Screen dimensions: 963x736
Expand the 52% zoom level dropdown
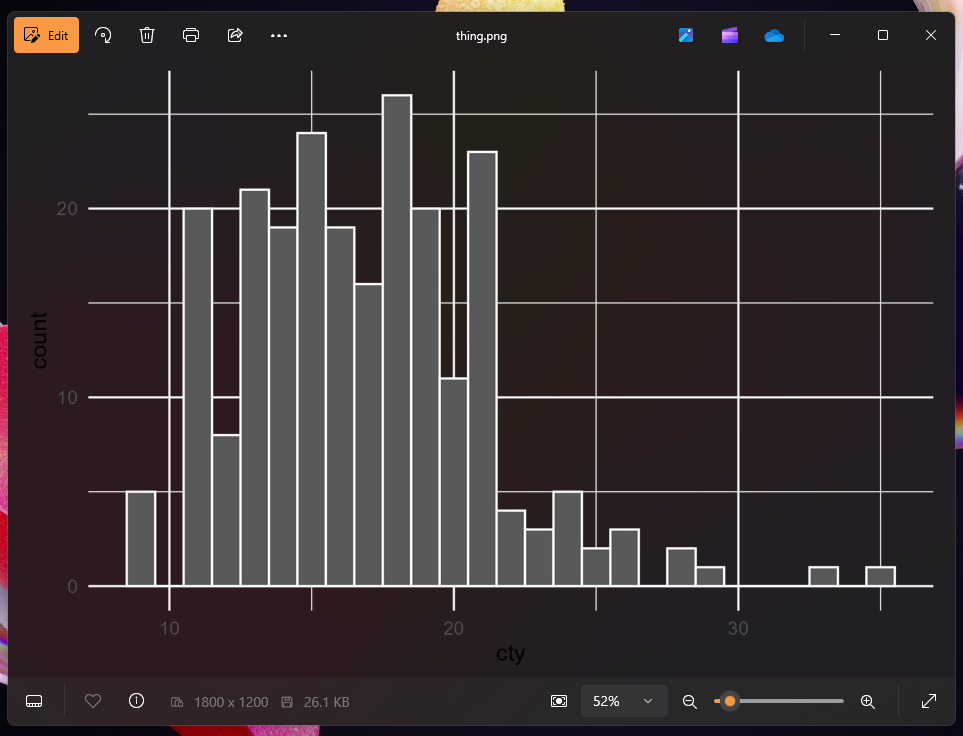[x=624, y=701]
